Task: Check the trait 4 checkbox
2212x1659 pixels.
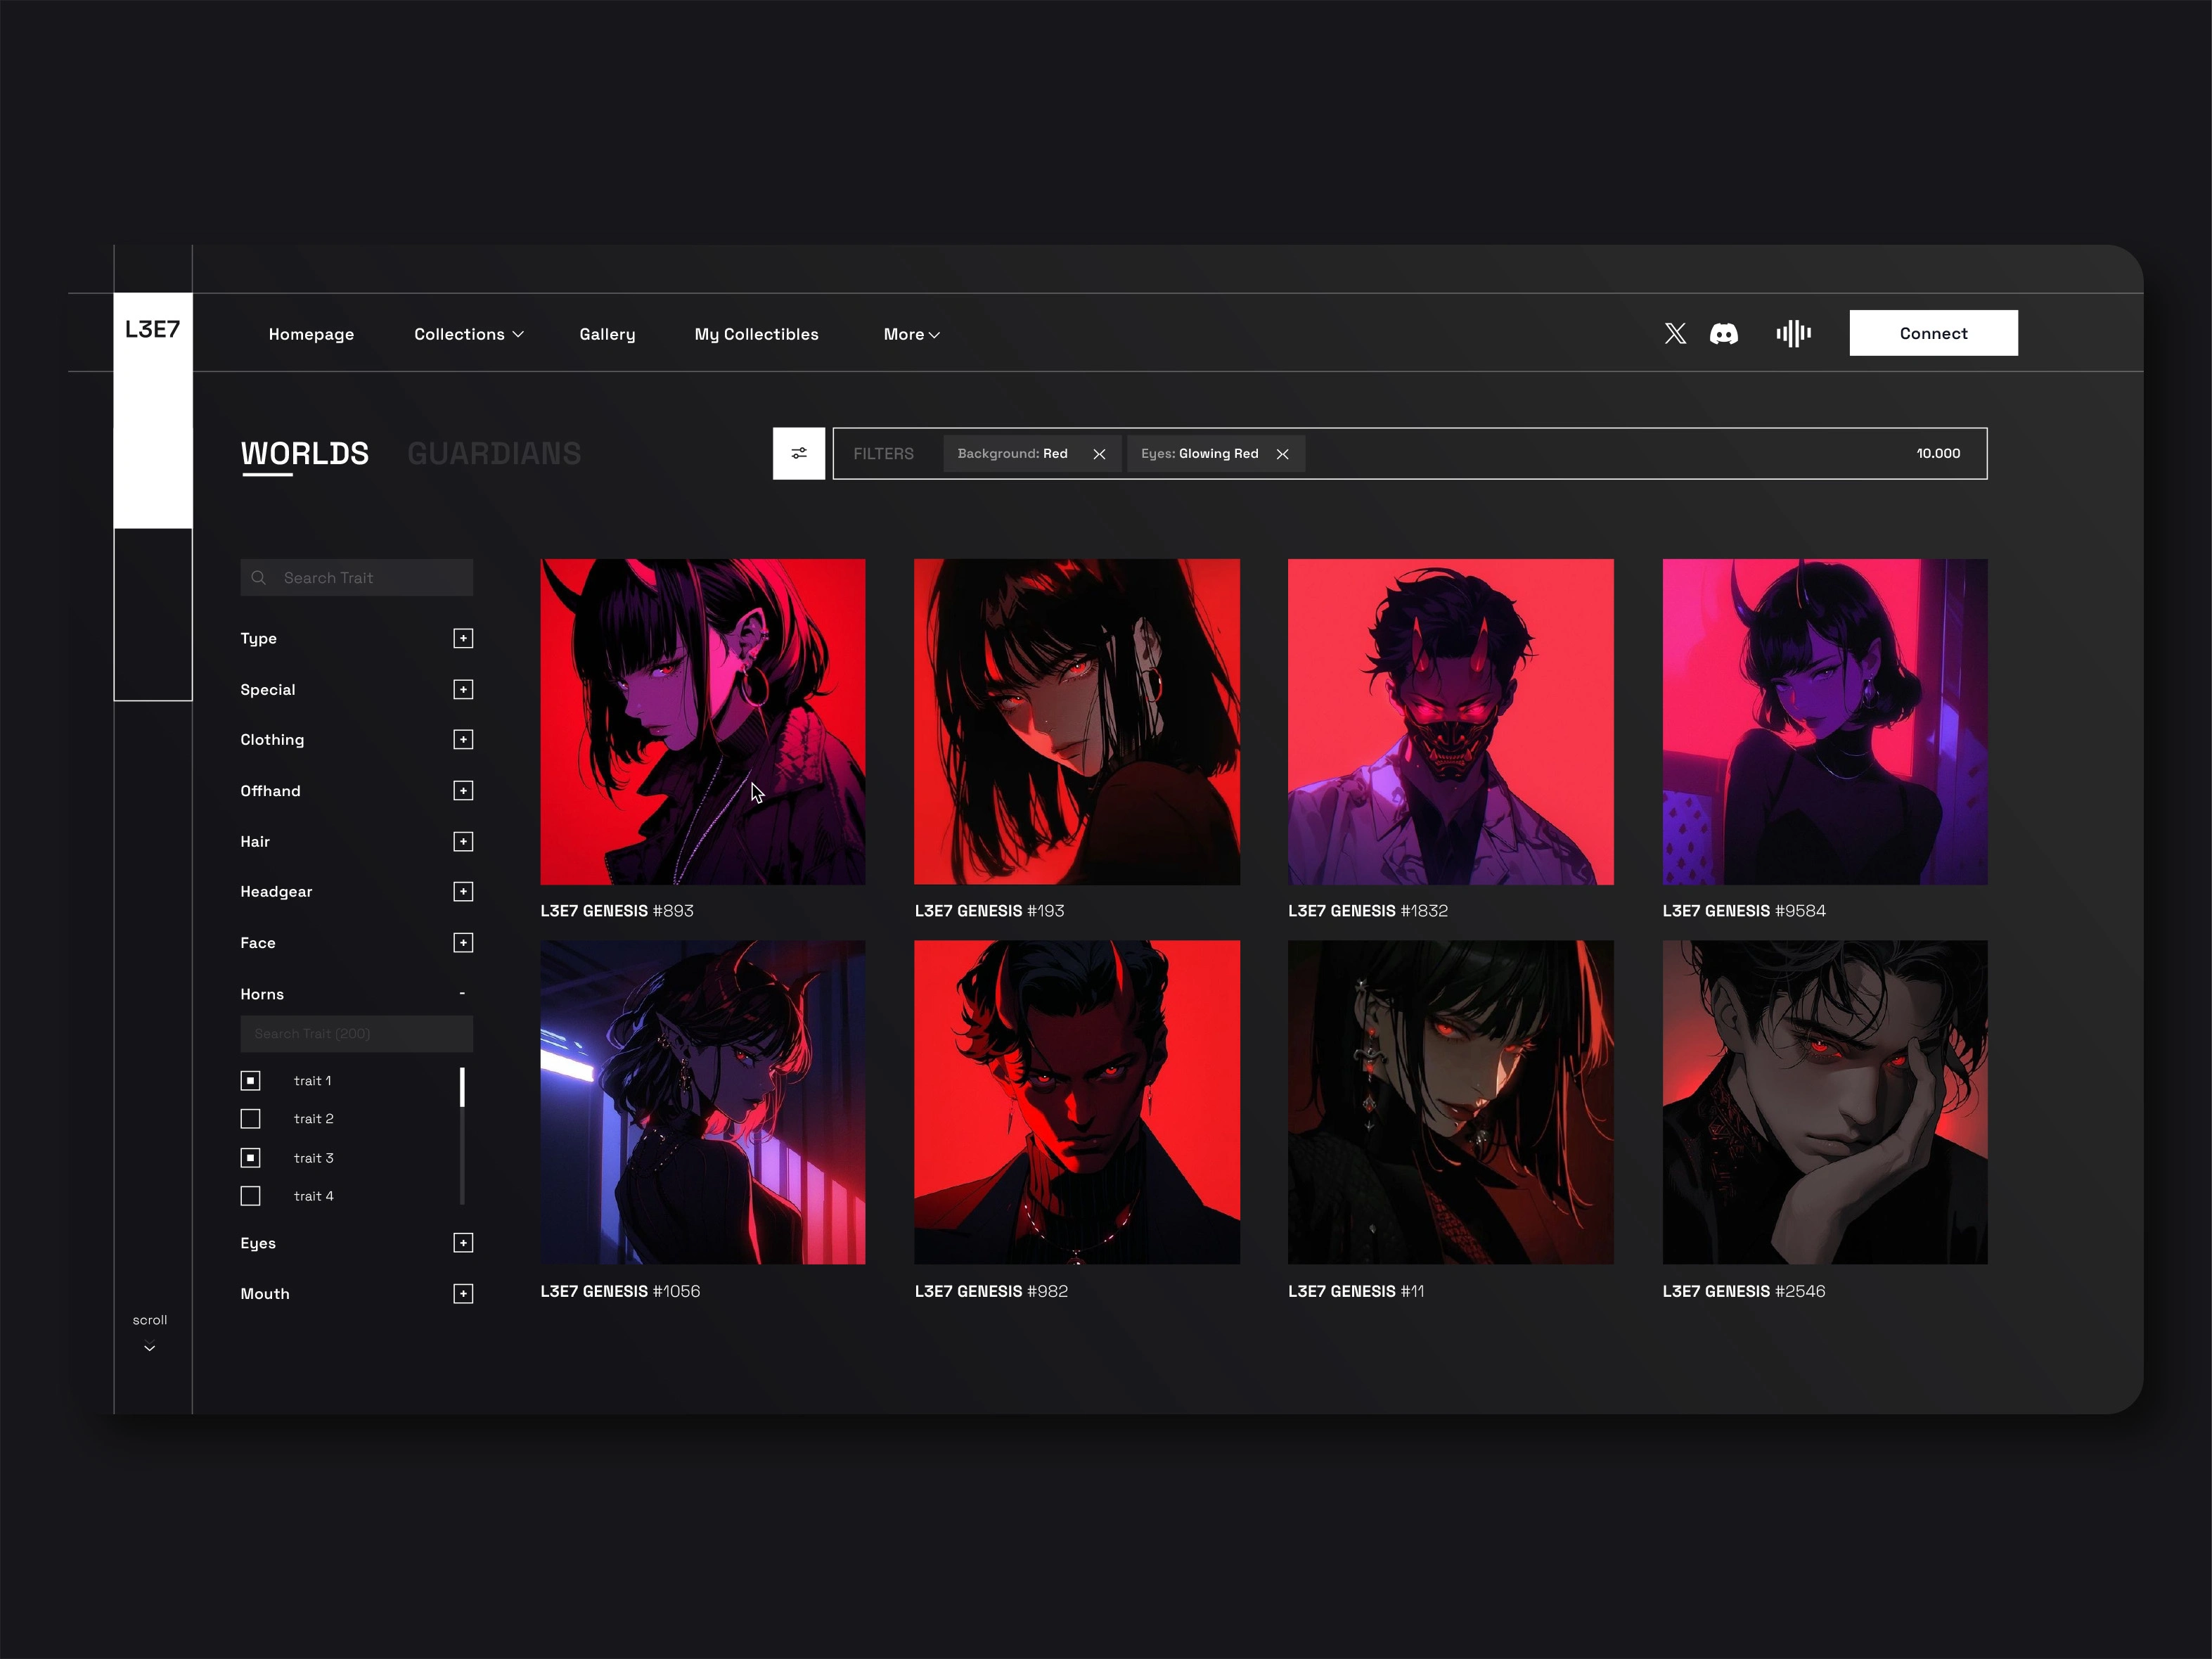Action: (251, 1196)
